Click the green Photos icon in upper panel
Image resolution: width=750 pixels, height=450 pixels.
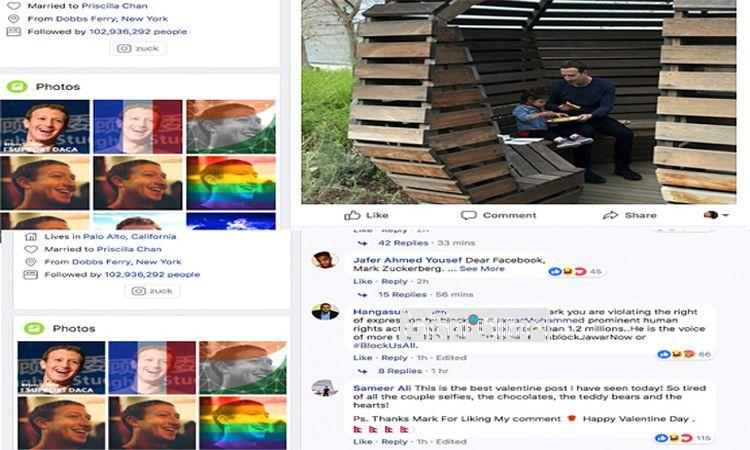tap(17, 87)
